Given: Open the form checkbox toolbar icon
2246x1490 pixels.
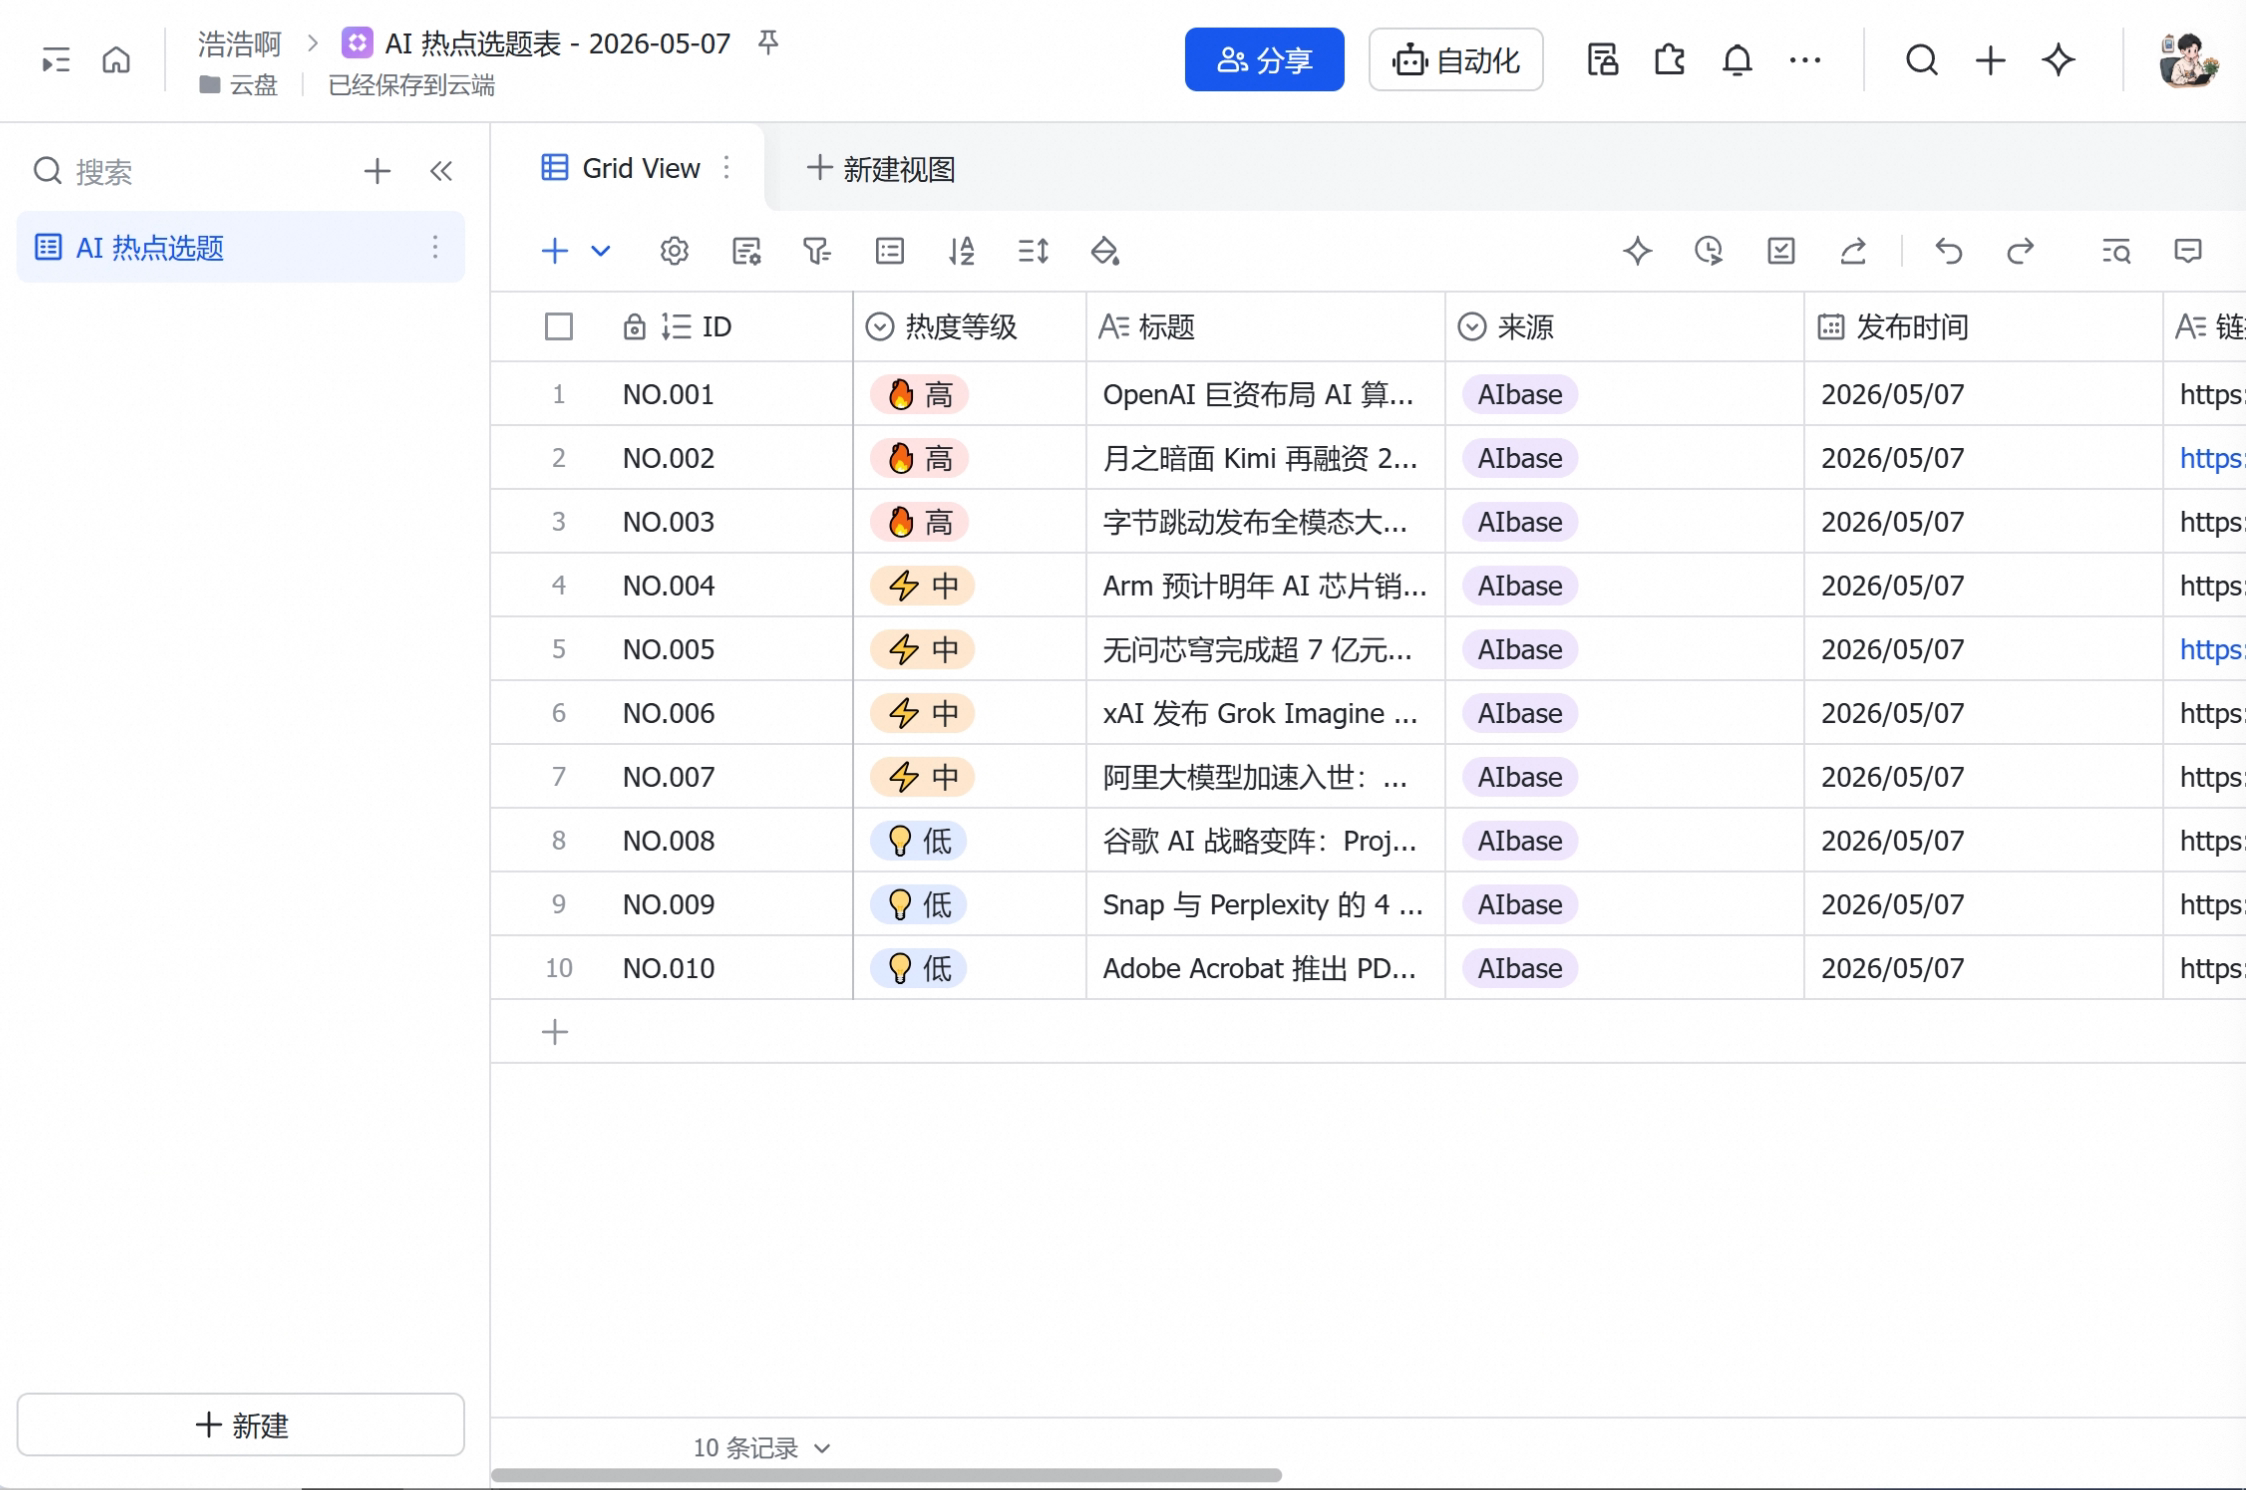Looking at the screenshot, I should (x=1781, y=251).
